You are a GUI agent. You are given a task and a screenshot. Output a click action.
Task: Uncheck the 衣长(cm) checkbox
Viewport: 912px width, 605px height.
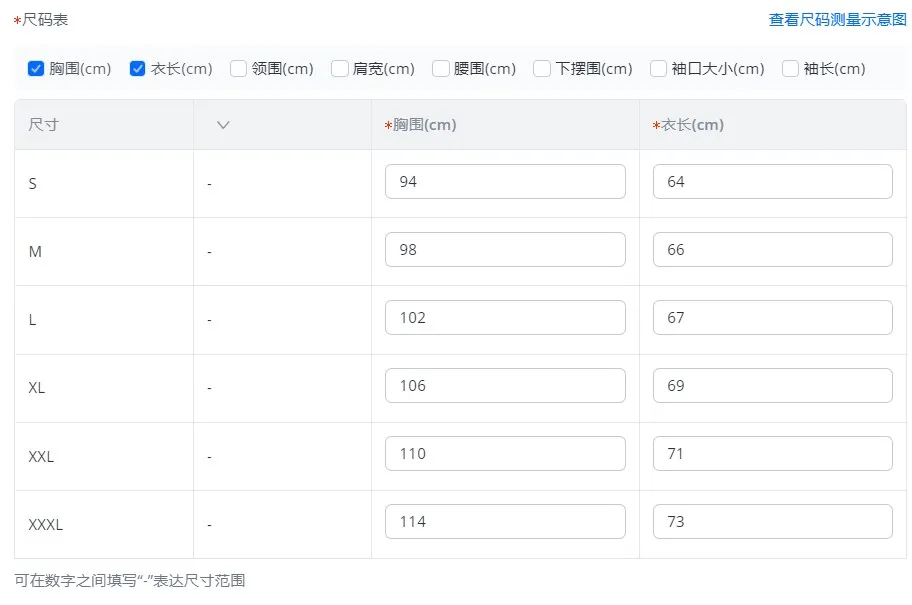click(138, 69)
